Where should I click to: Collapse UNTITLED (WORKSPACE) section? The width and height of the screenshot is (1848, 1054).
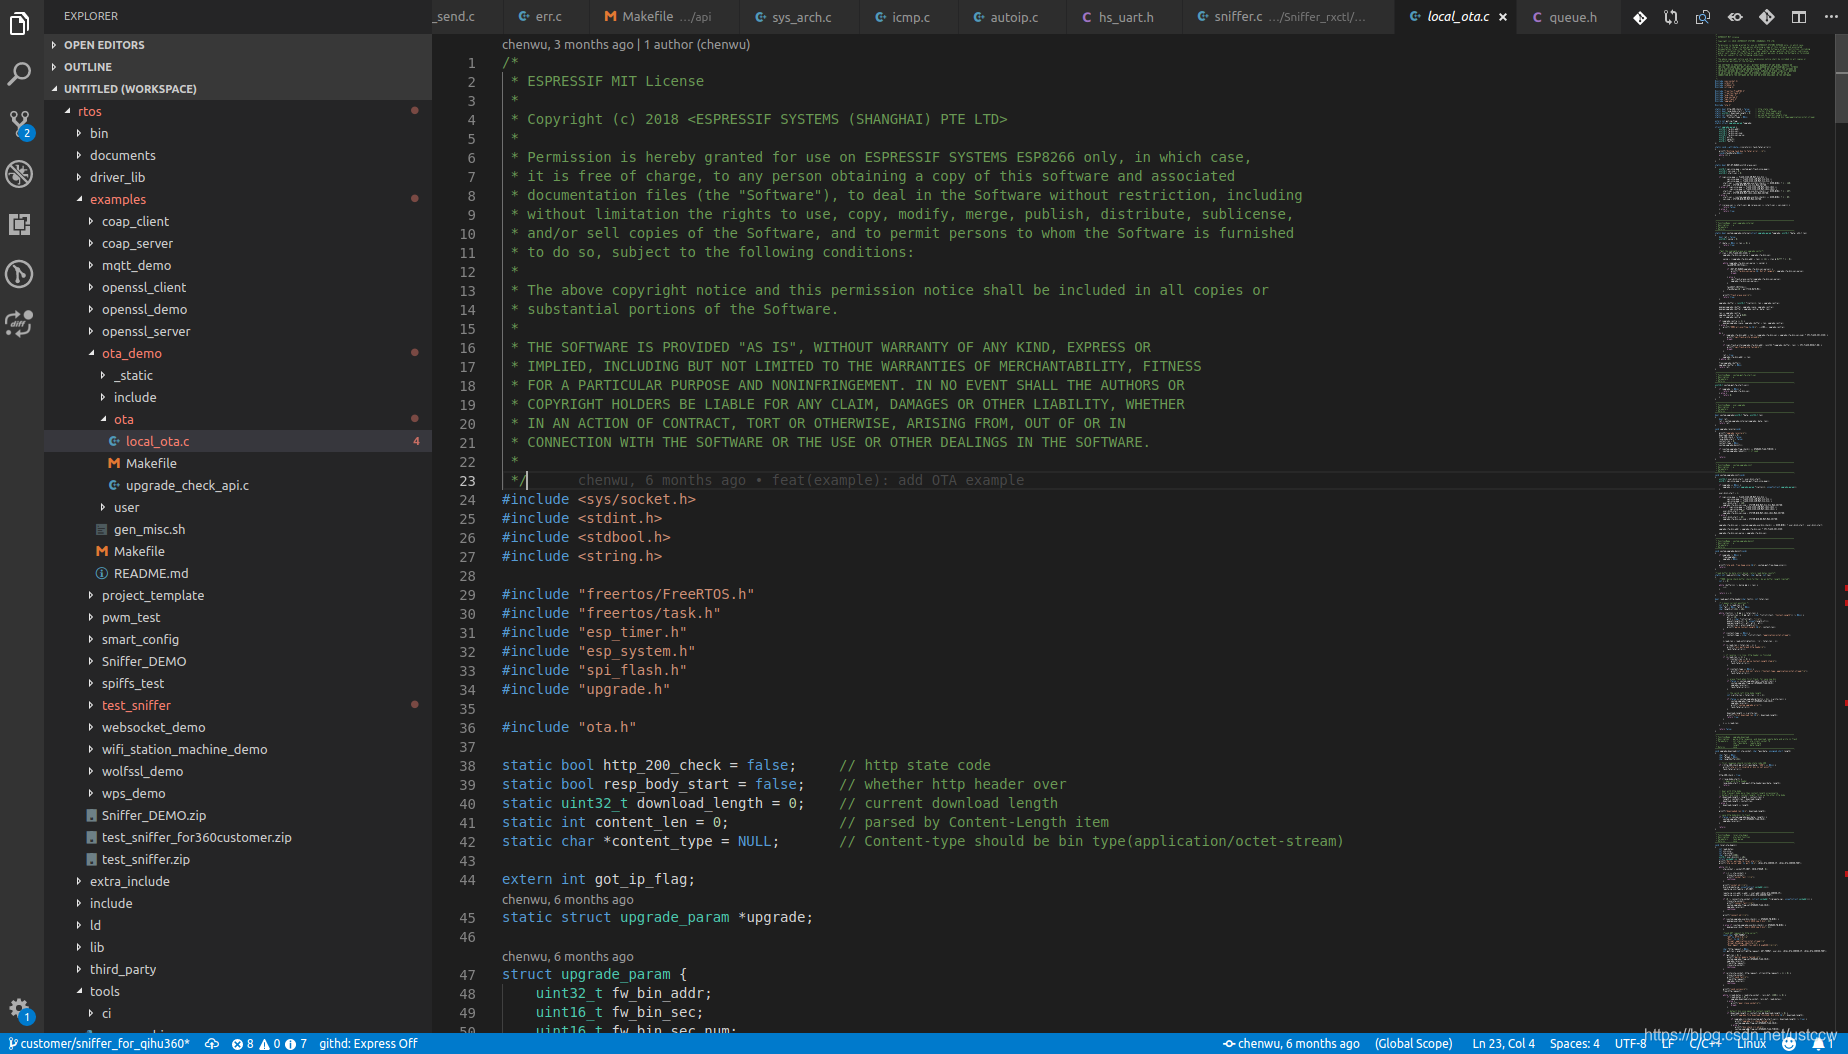coord(238,89)
